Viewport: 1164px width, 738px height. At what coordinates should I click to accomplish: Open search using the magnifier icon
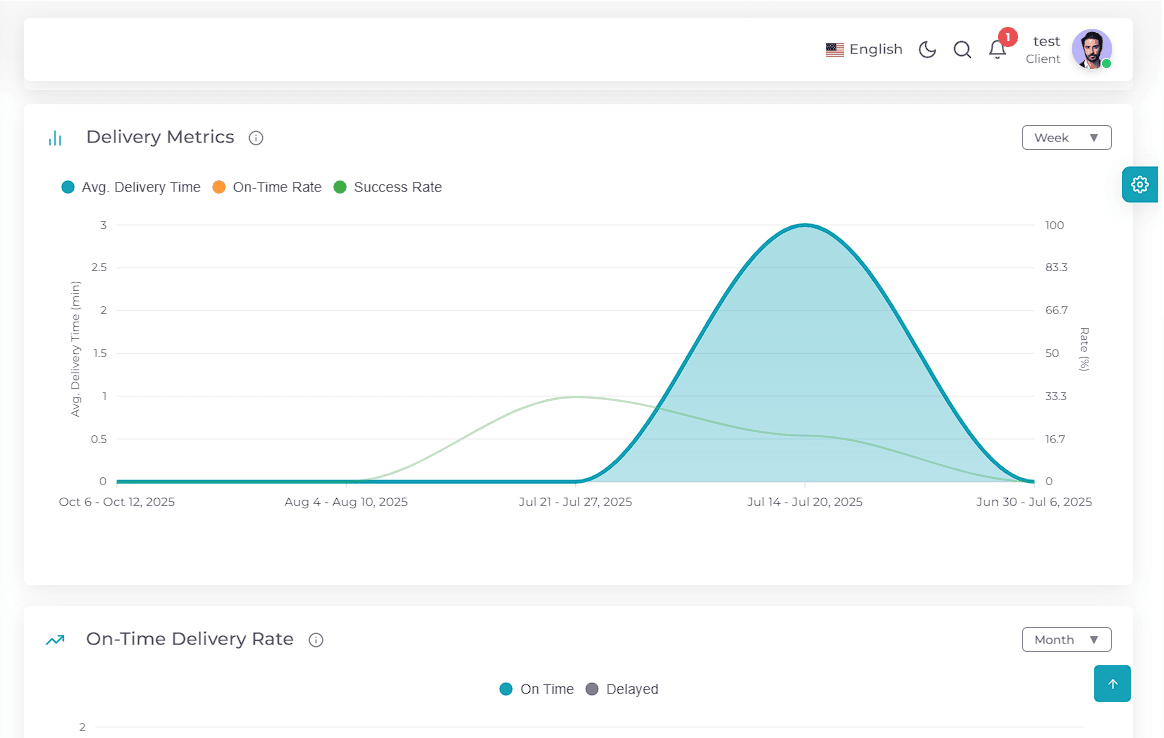(x=962, y=50)
